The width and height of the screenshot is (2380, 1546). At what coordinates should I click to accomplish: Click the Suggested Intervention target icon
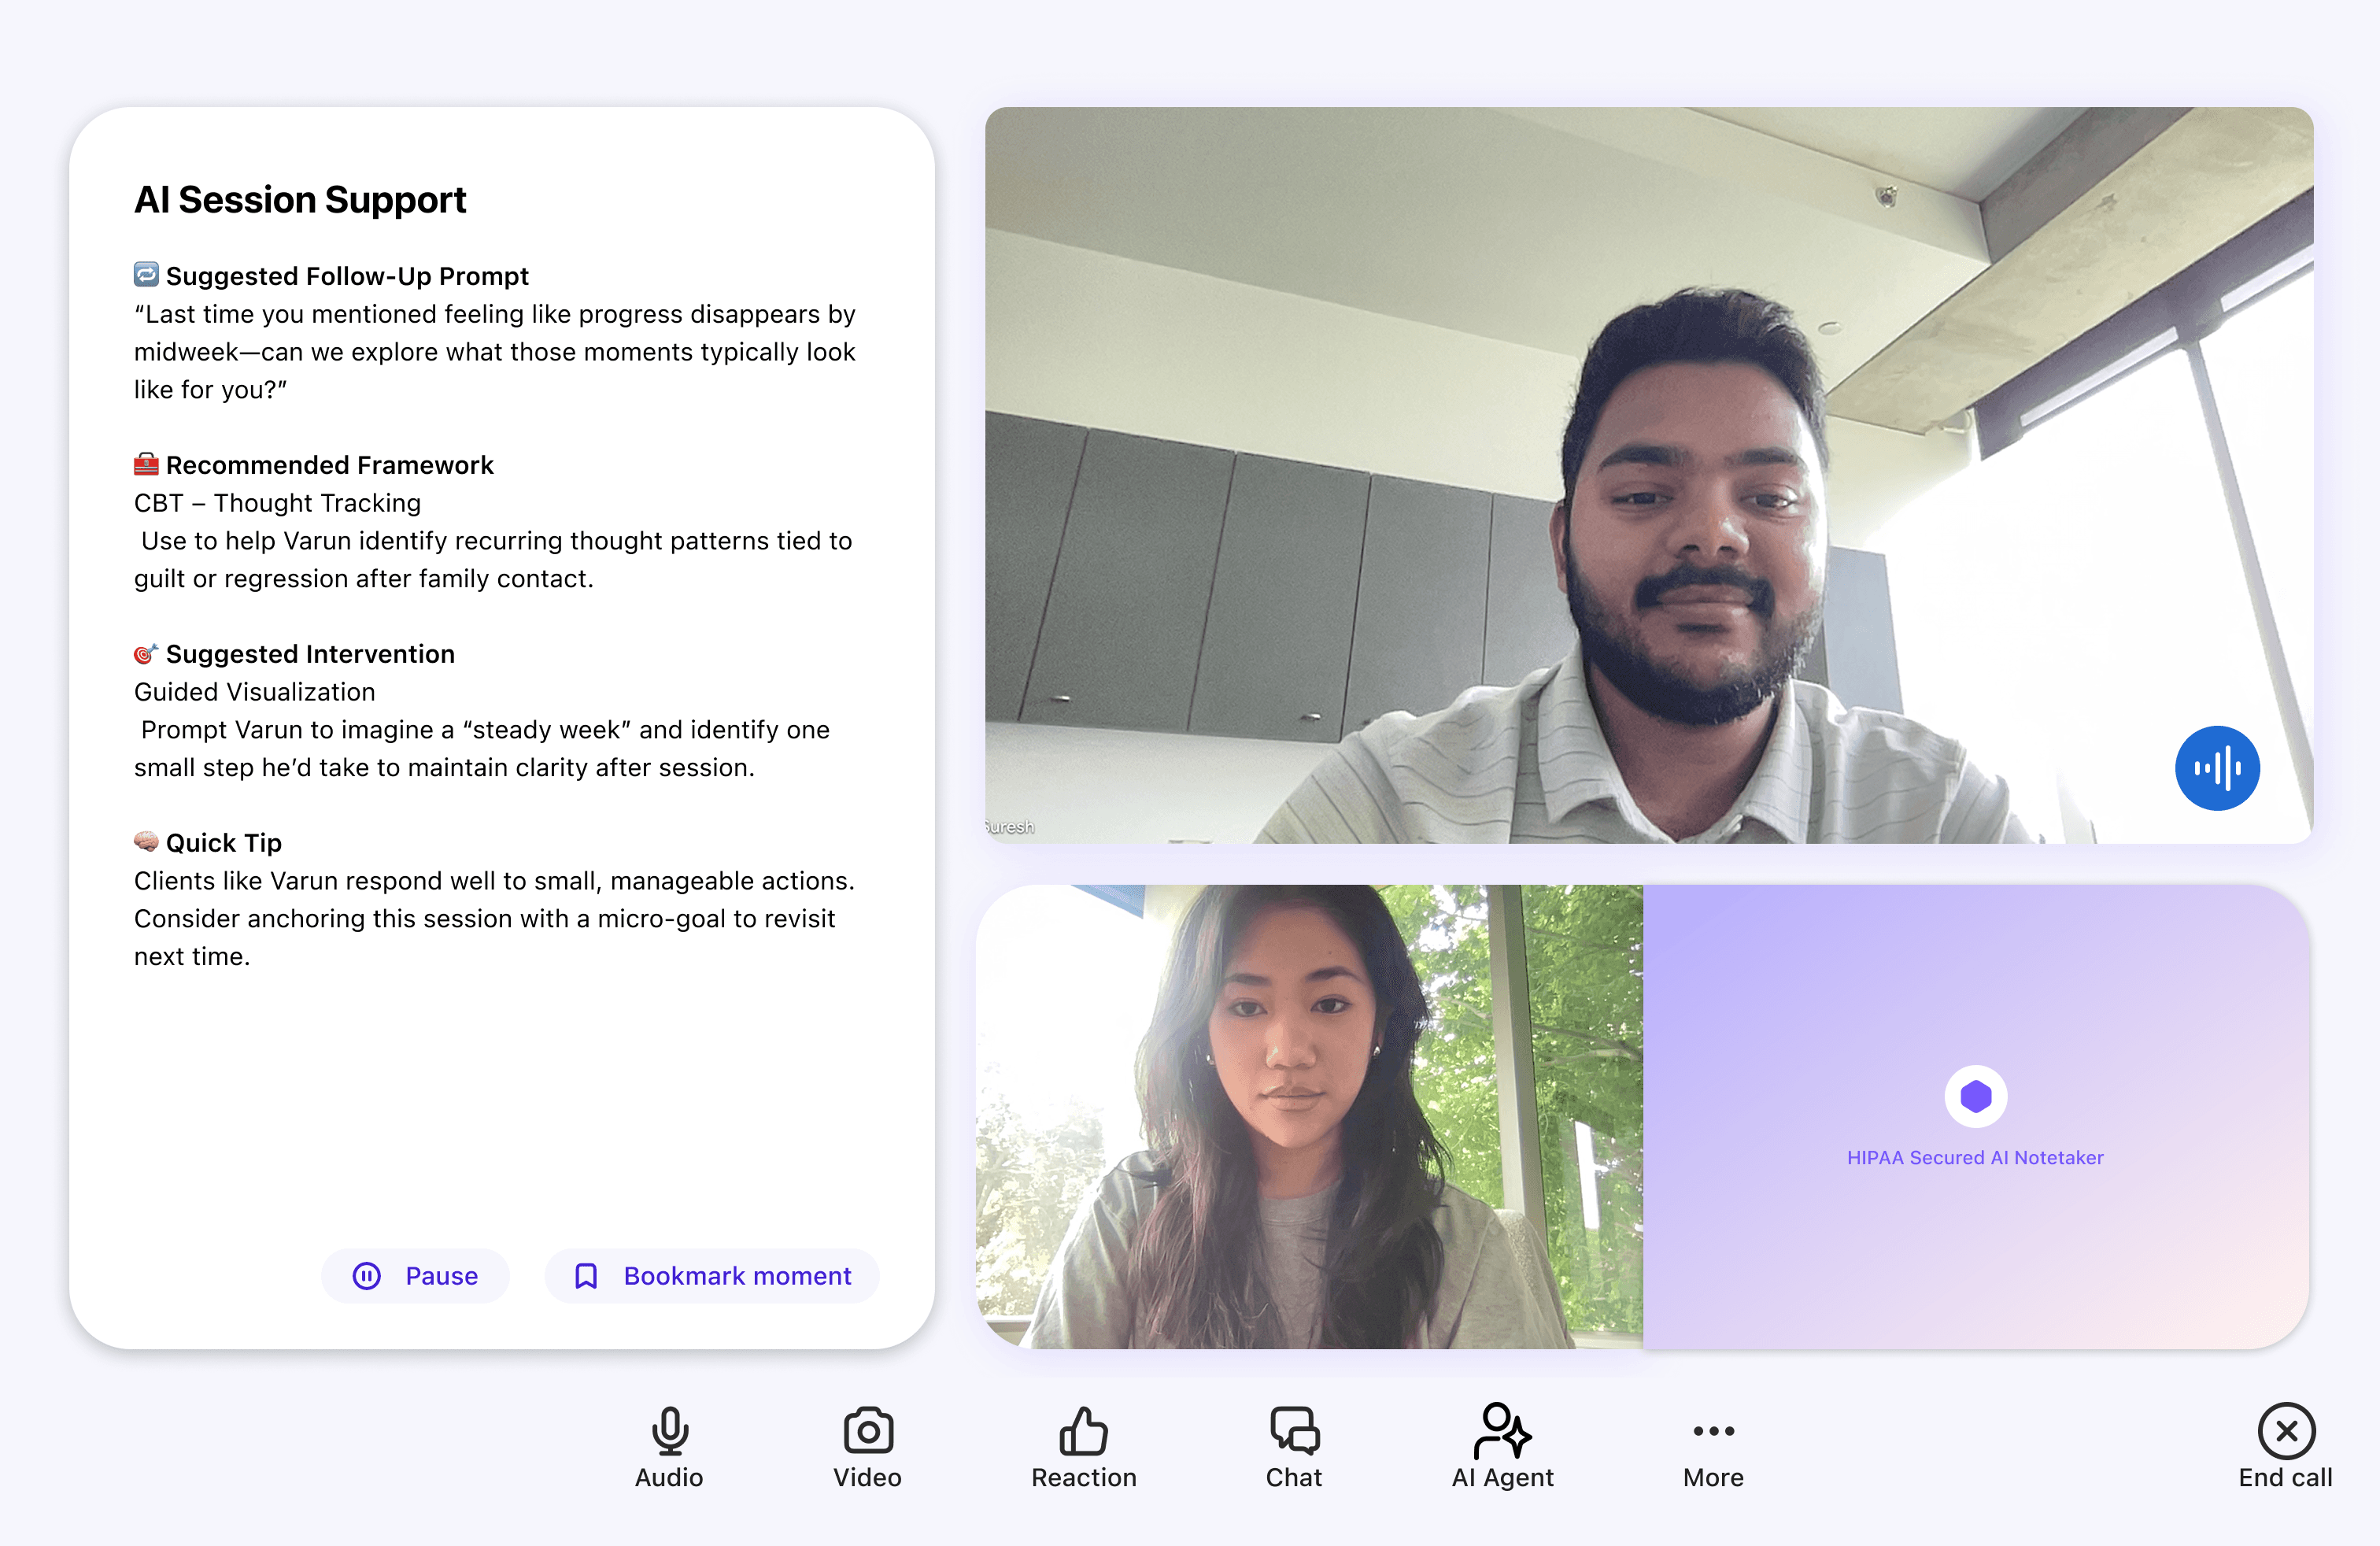coord(146,653)
